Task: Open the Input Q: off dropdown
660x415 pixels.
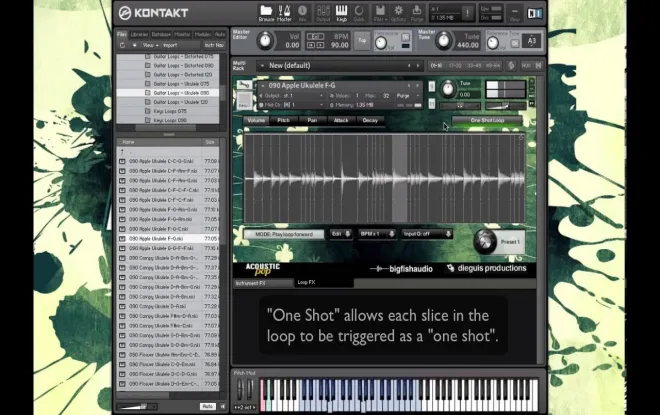Action: [427, 234]
